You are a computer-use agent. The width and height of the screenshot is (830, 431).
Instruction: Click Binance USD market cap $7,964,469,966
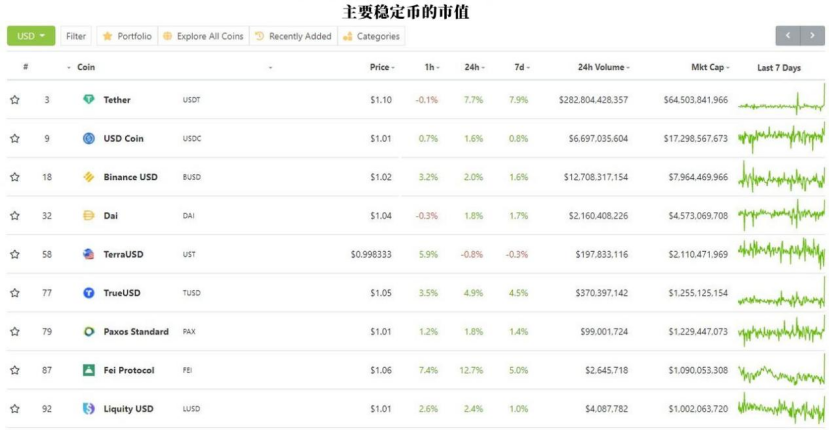698,177
